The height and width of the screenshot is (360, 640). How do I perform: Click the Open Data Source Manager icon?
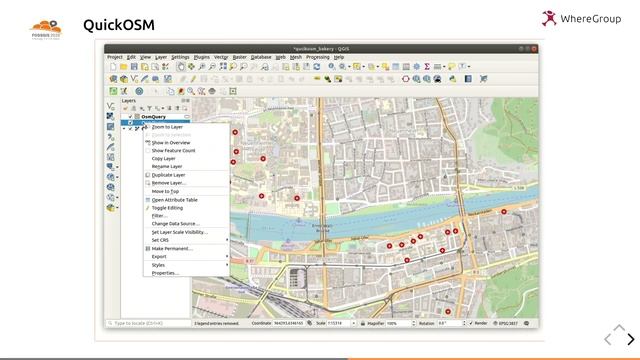pos(113,79)
